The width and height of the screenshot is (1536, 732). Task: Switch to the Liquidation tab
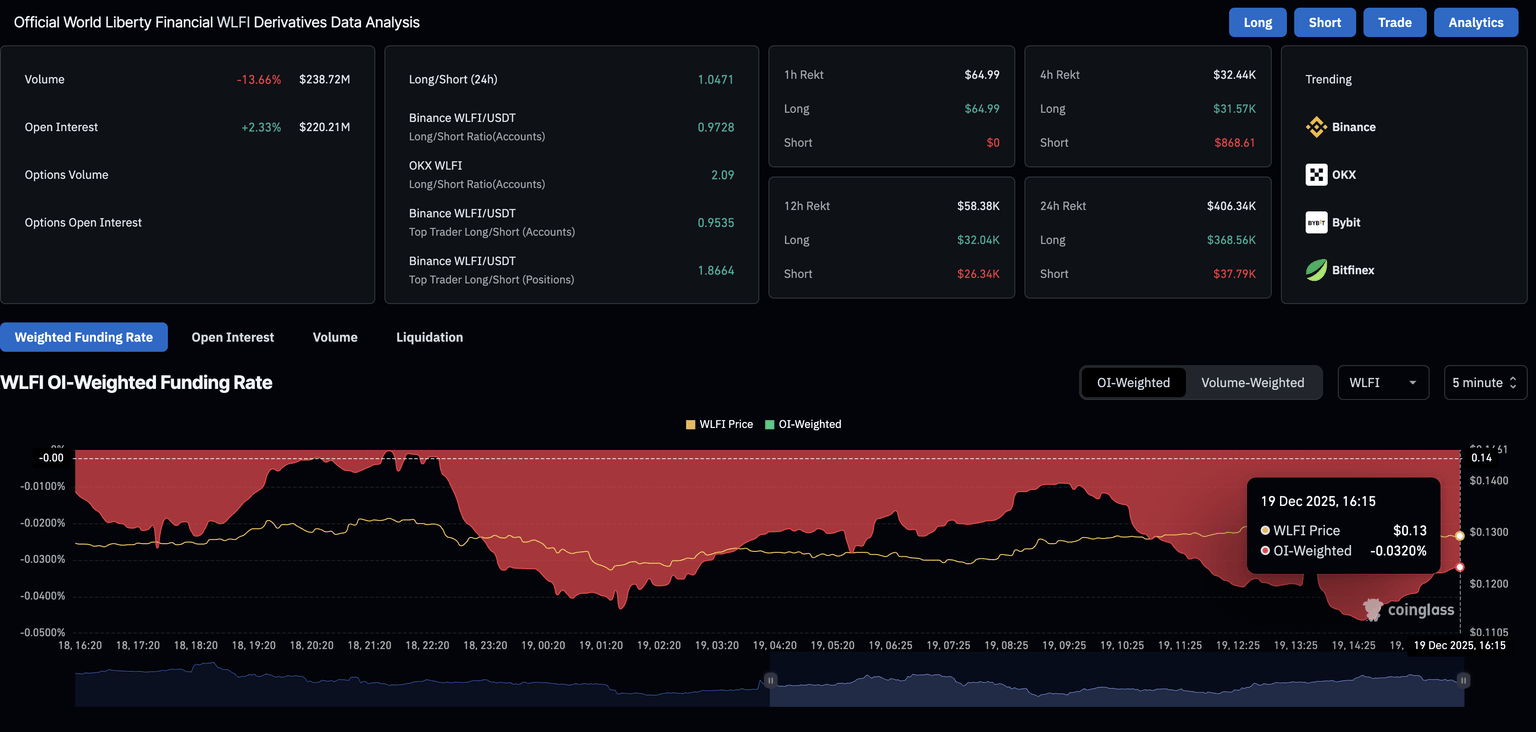tap(429, 337)
